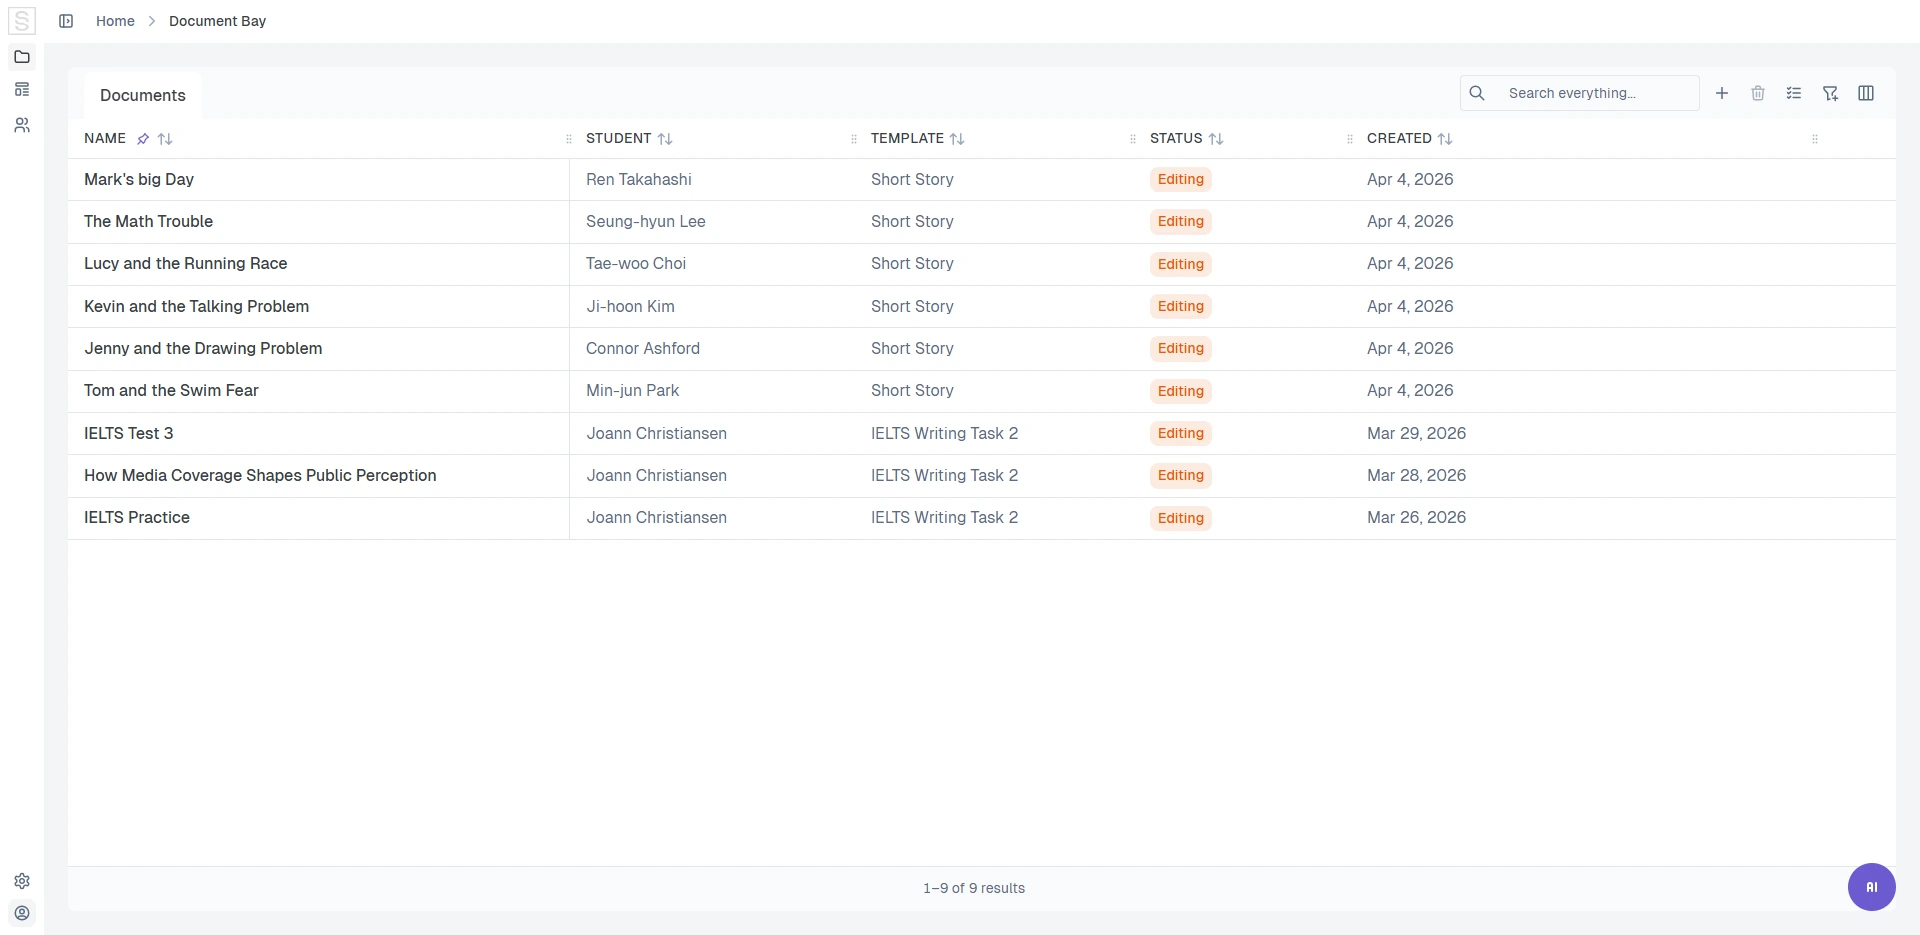The height and width of the screenshot is (935, 1920).
Task: Open Jenny and the Drawing Problem
Action: point(203,348)
